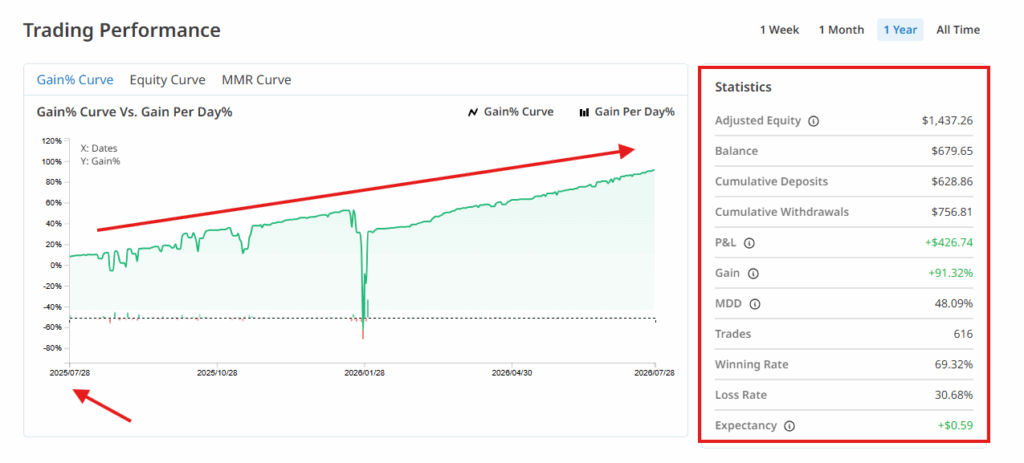Viewport: 1024px width, 463px height.
Task: Click the chart line's end at 2026/07/28
Action: tap(654, 170)
